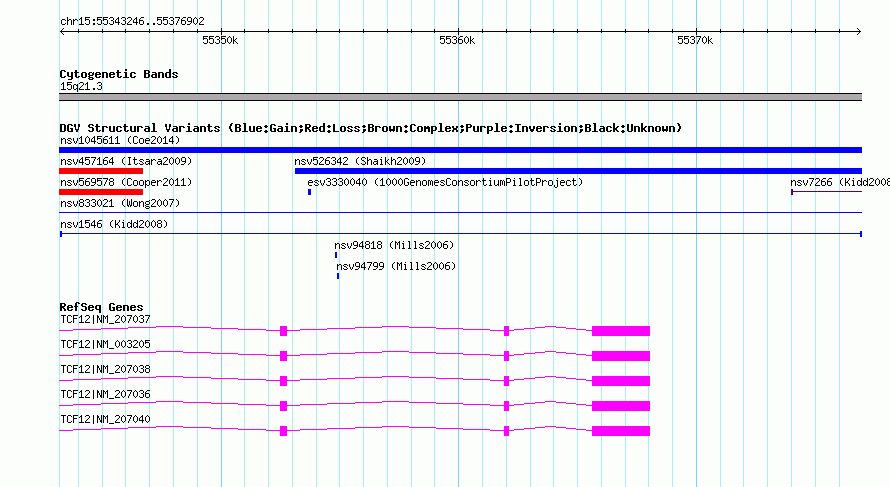890x487 pixels.
Task: Select nsv94818 (Mills2006) variant label
Action: click(x=394, y=245)
